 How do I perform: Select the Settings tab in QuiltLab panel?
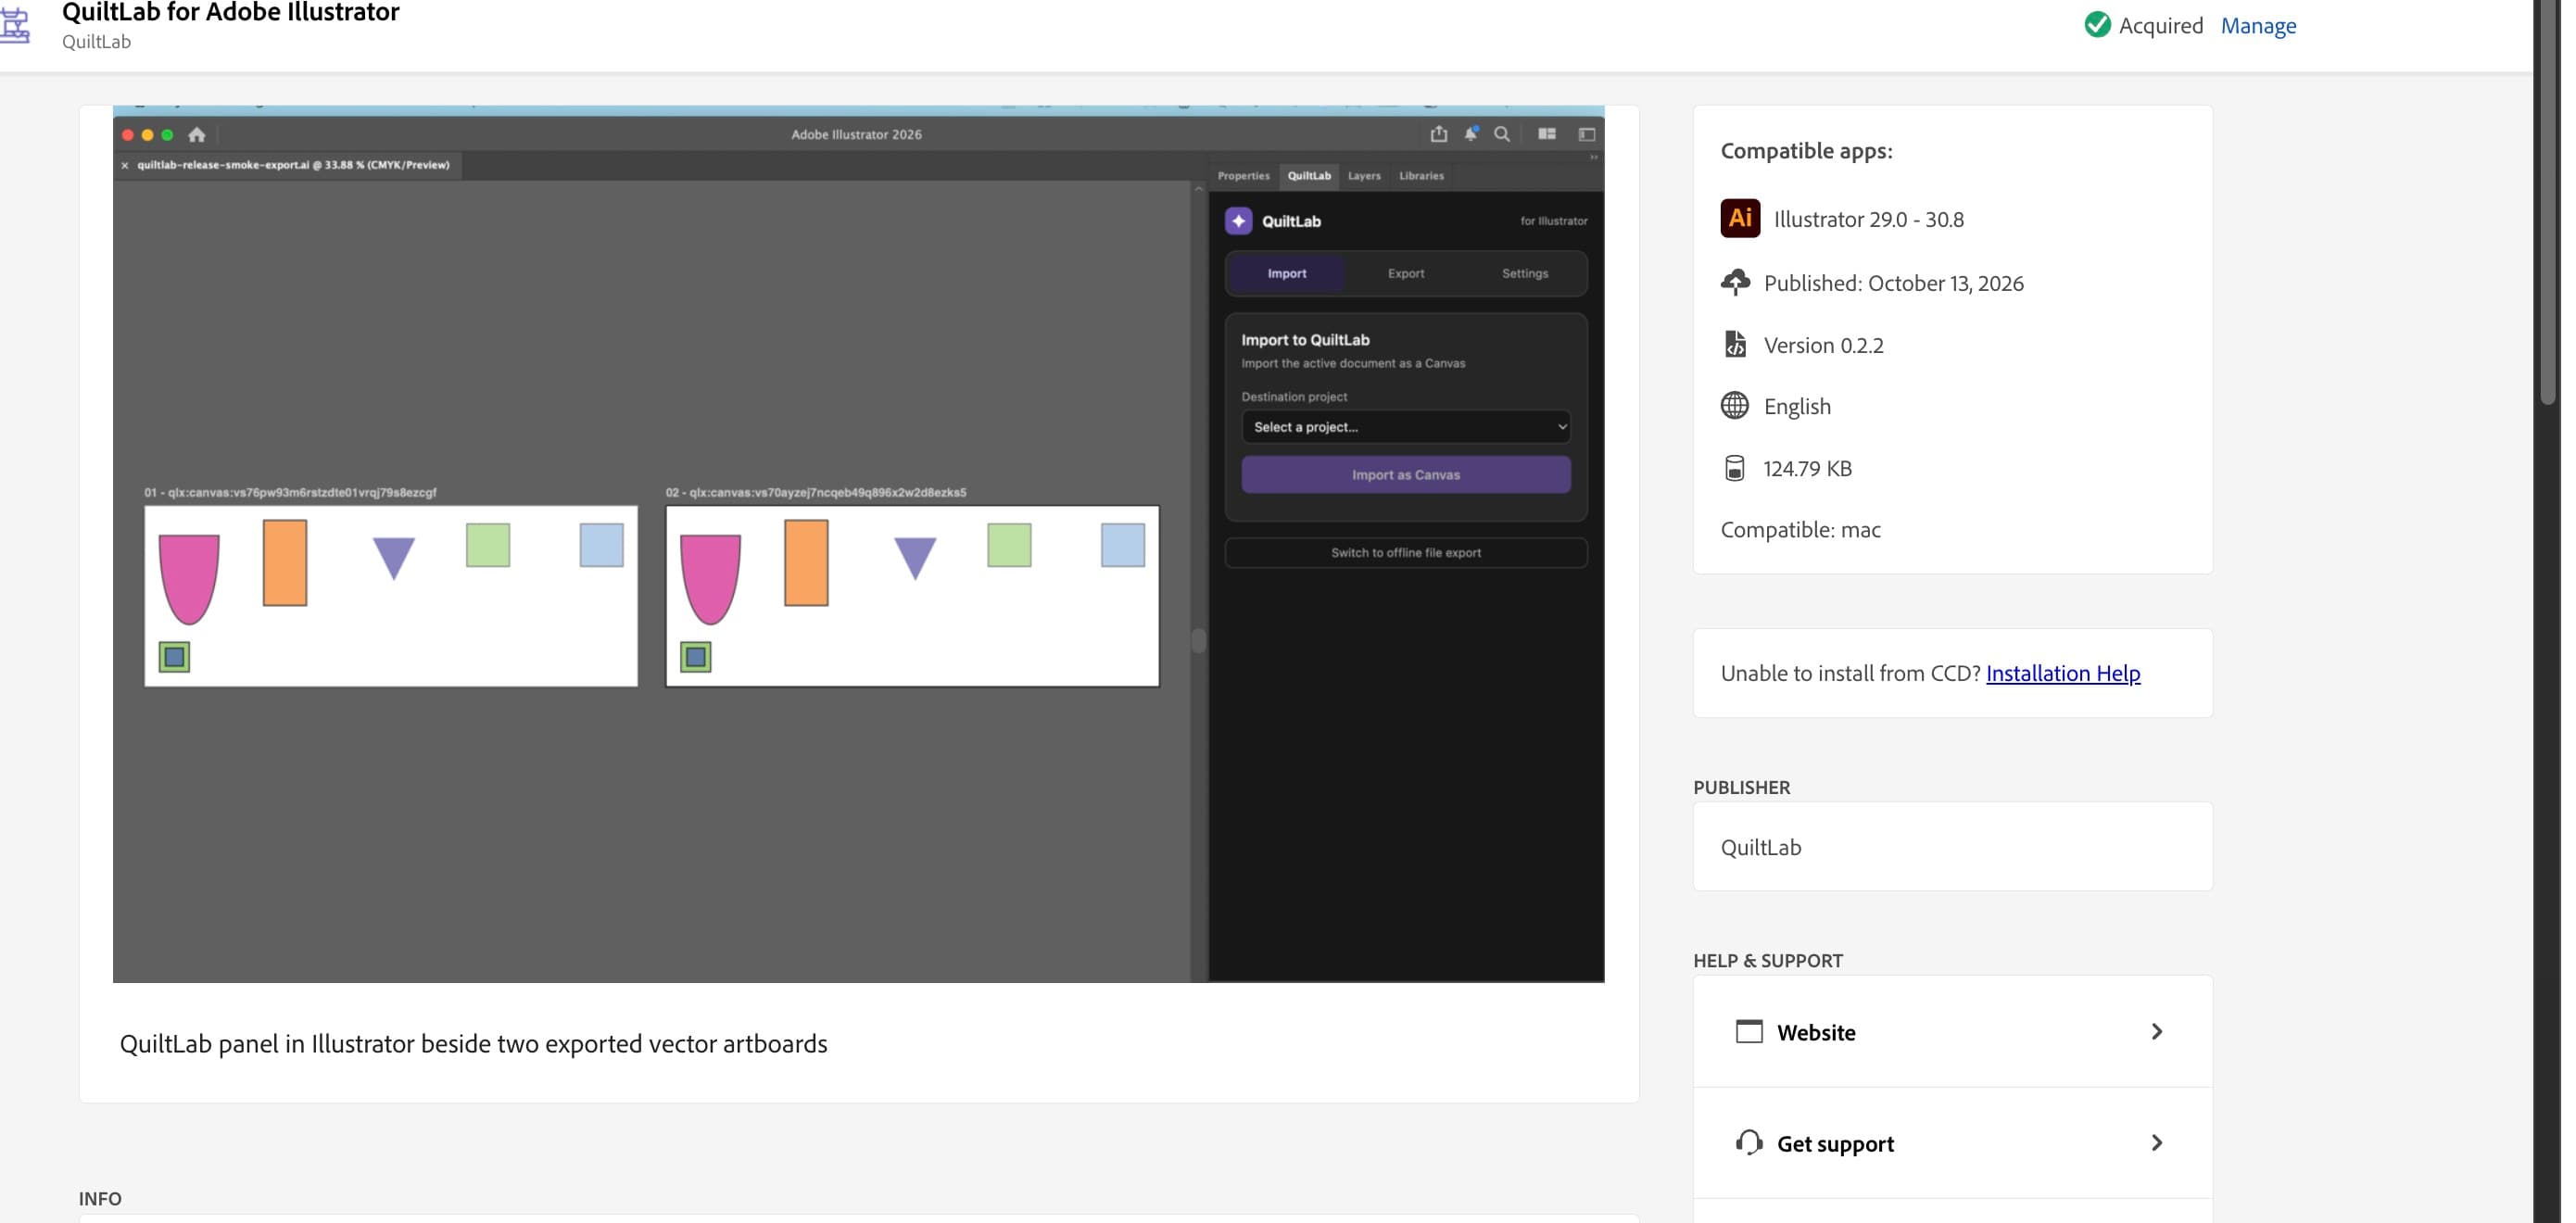click(1525, 273)
